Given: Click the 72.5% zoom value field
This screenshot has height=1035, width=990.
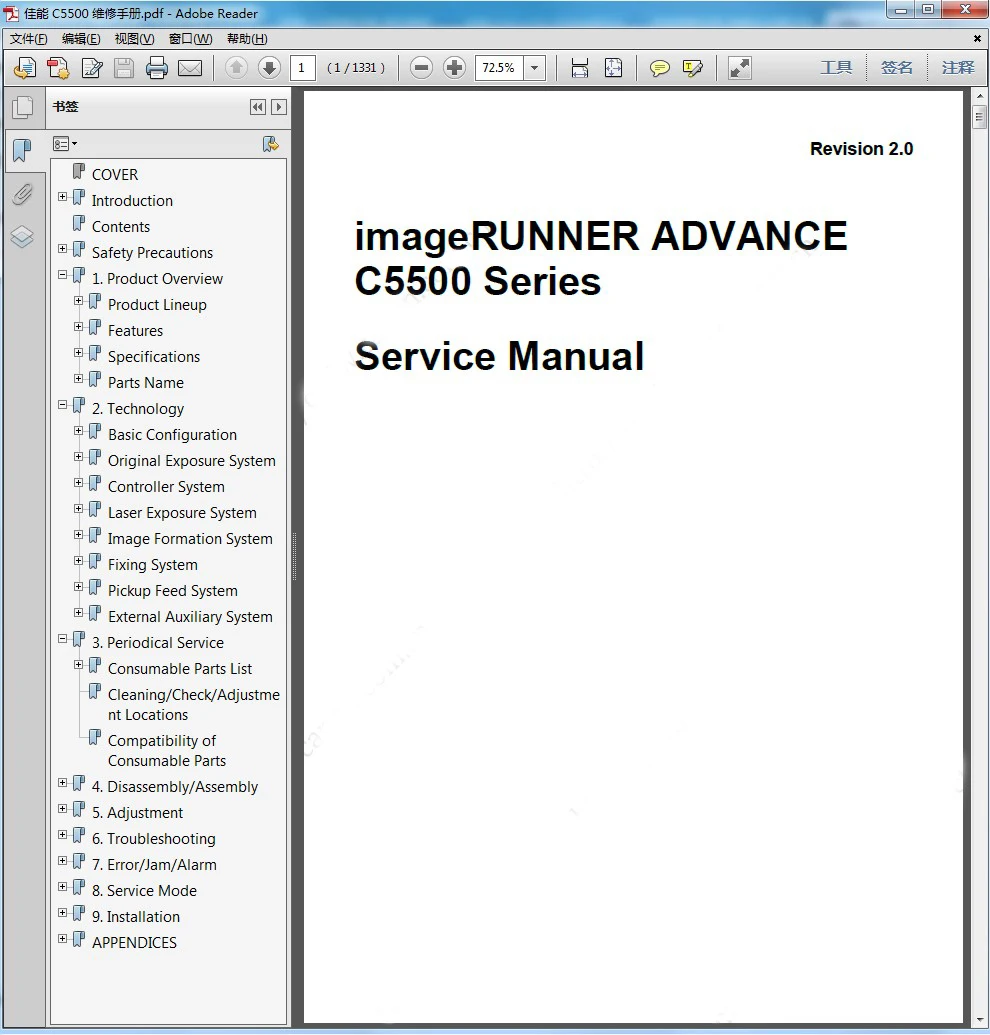Looking at the screenshot, I should (x=500, y=67).
